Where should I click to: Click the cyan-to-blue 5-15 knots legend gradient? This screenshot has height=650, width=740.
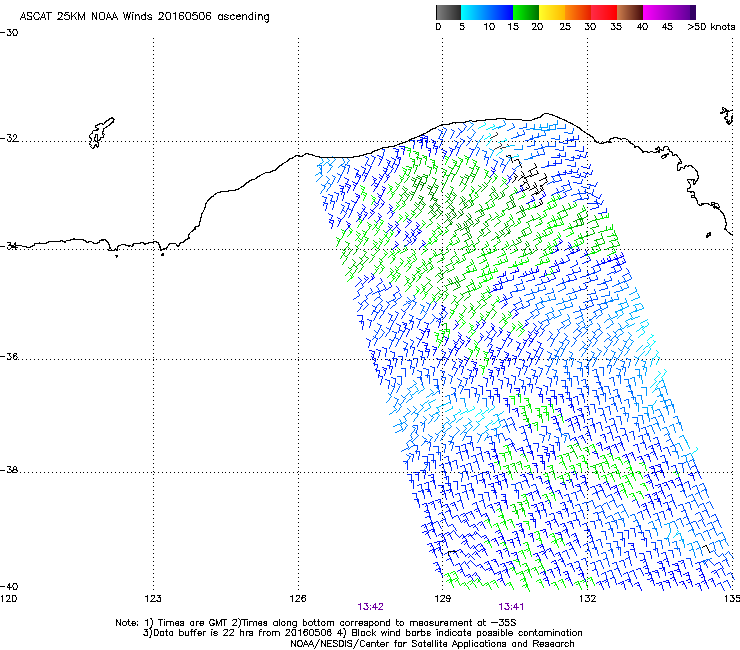point(487,12)
